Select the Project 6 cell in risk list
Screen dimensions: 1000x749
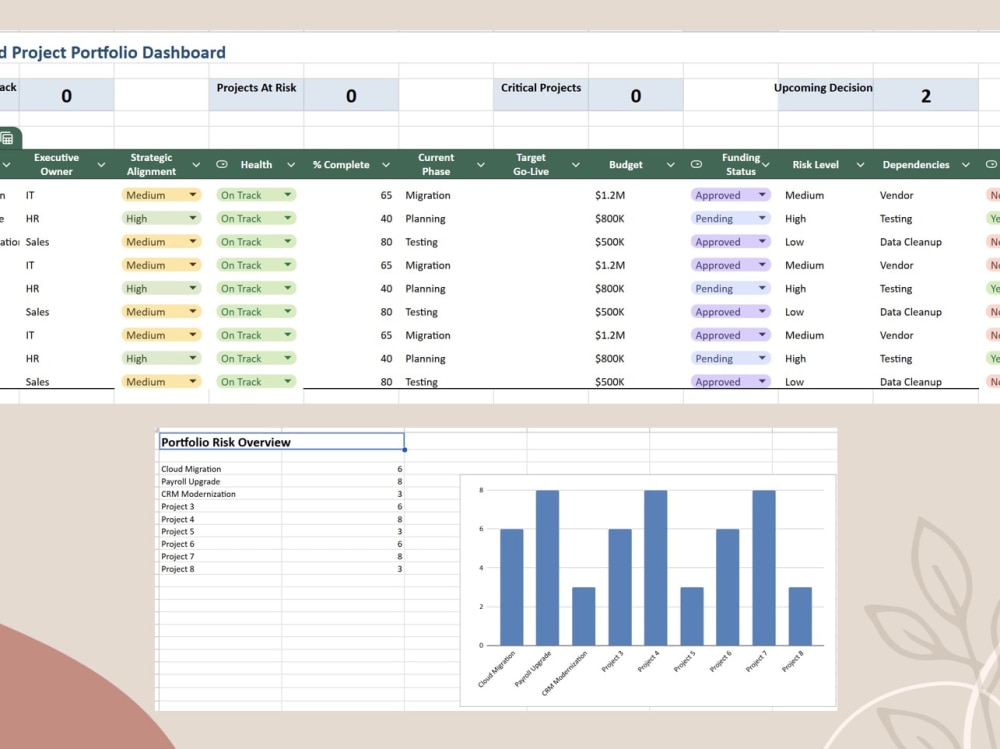pyautogui.click(x=220, y=544)
